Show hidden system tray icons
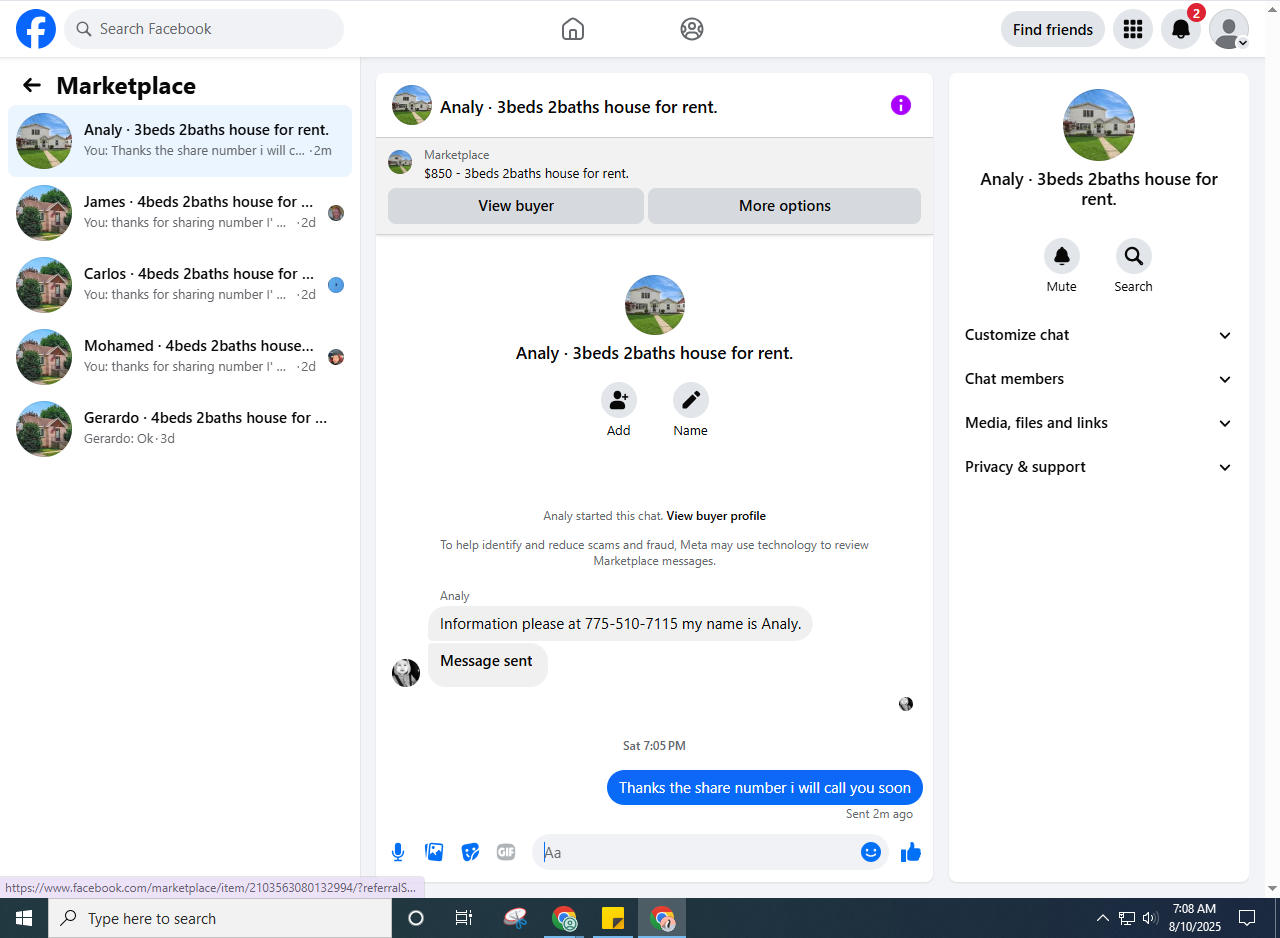The height and width of the screenshot is (938, 1280). [x=1103, y=918]
